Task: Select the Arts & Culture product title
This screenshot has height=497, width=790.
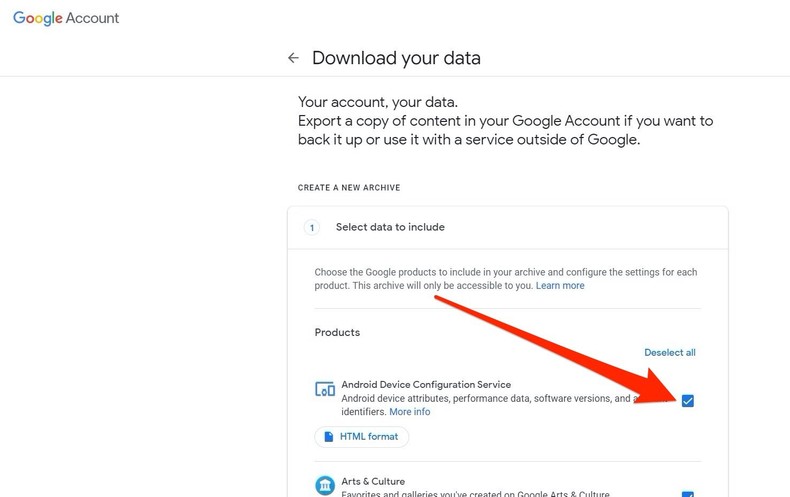Action: click(373, 481)
